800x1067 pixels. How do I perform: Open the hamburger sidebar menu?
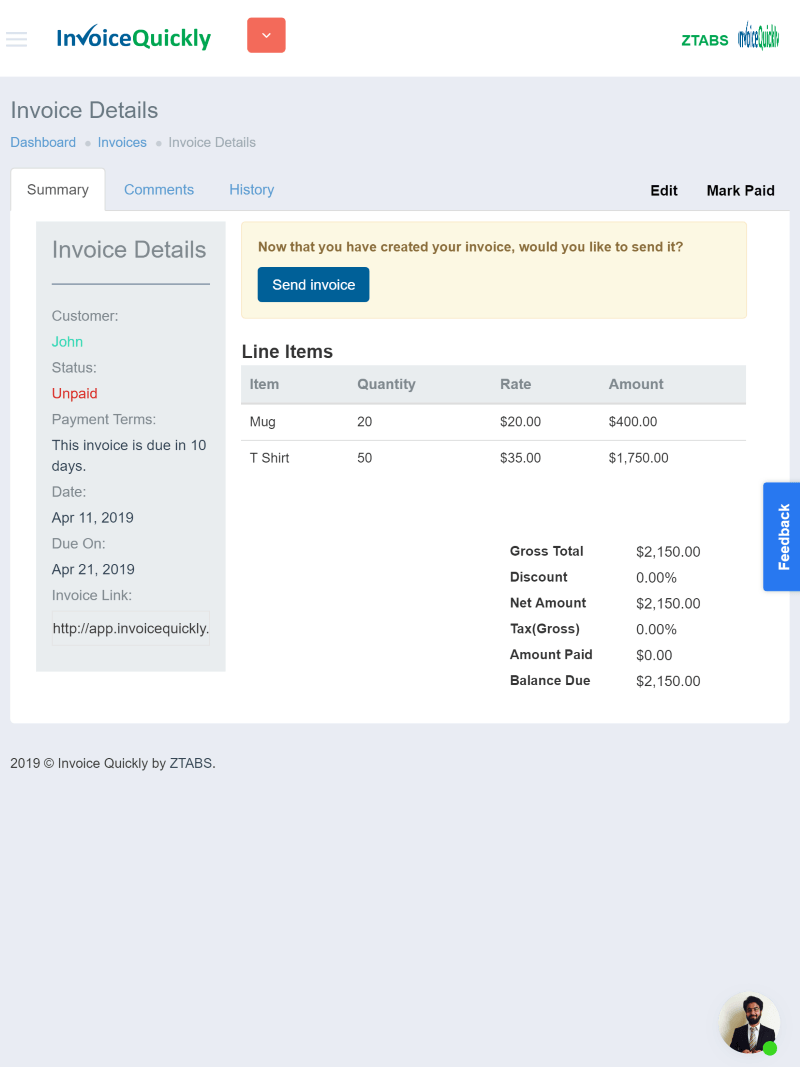point(16,39)
